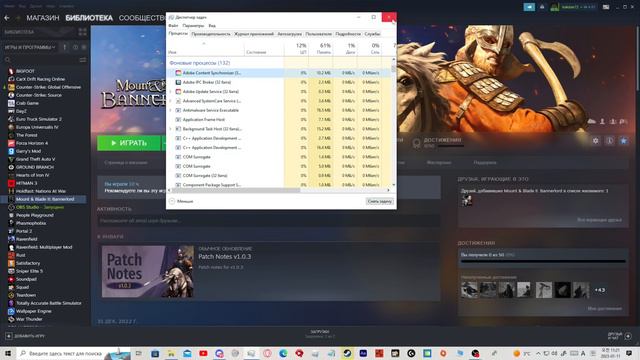
Task: Open Друзья и чат button
Action: pyautogui.click(x=620, y=336)
